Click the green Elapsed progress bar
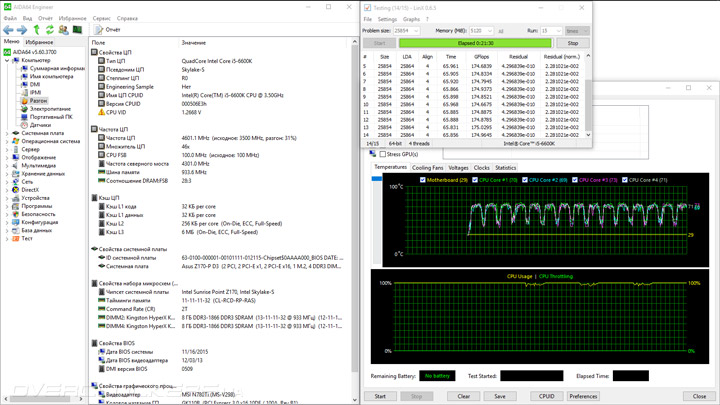The height and width of the screenshot is (405, 720). click(x=475, y=43)
